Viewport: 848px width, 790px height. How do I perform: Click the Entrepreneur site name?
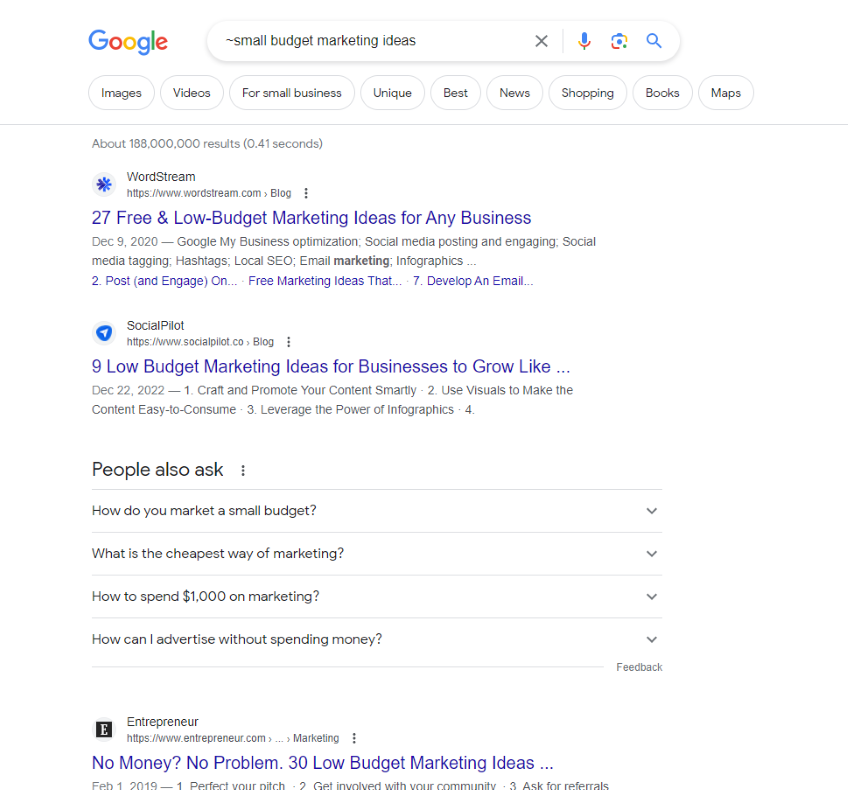point(162,722)
